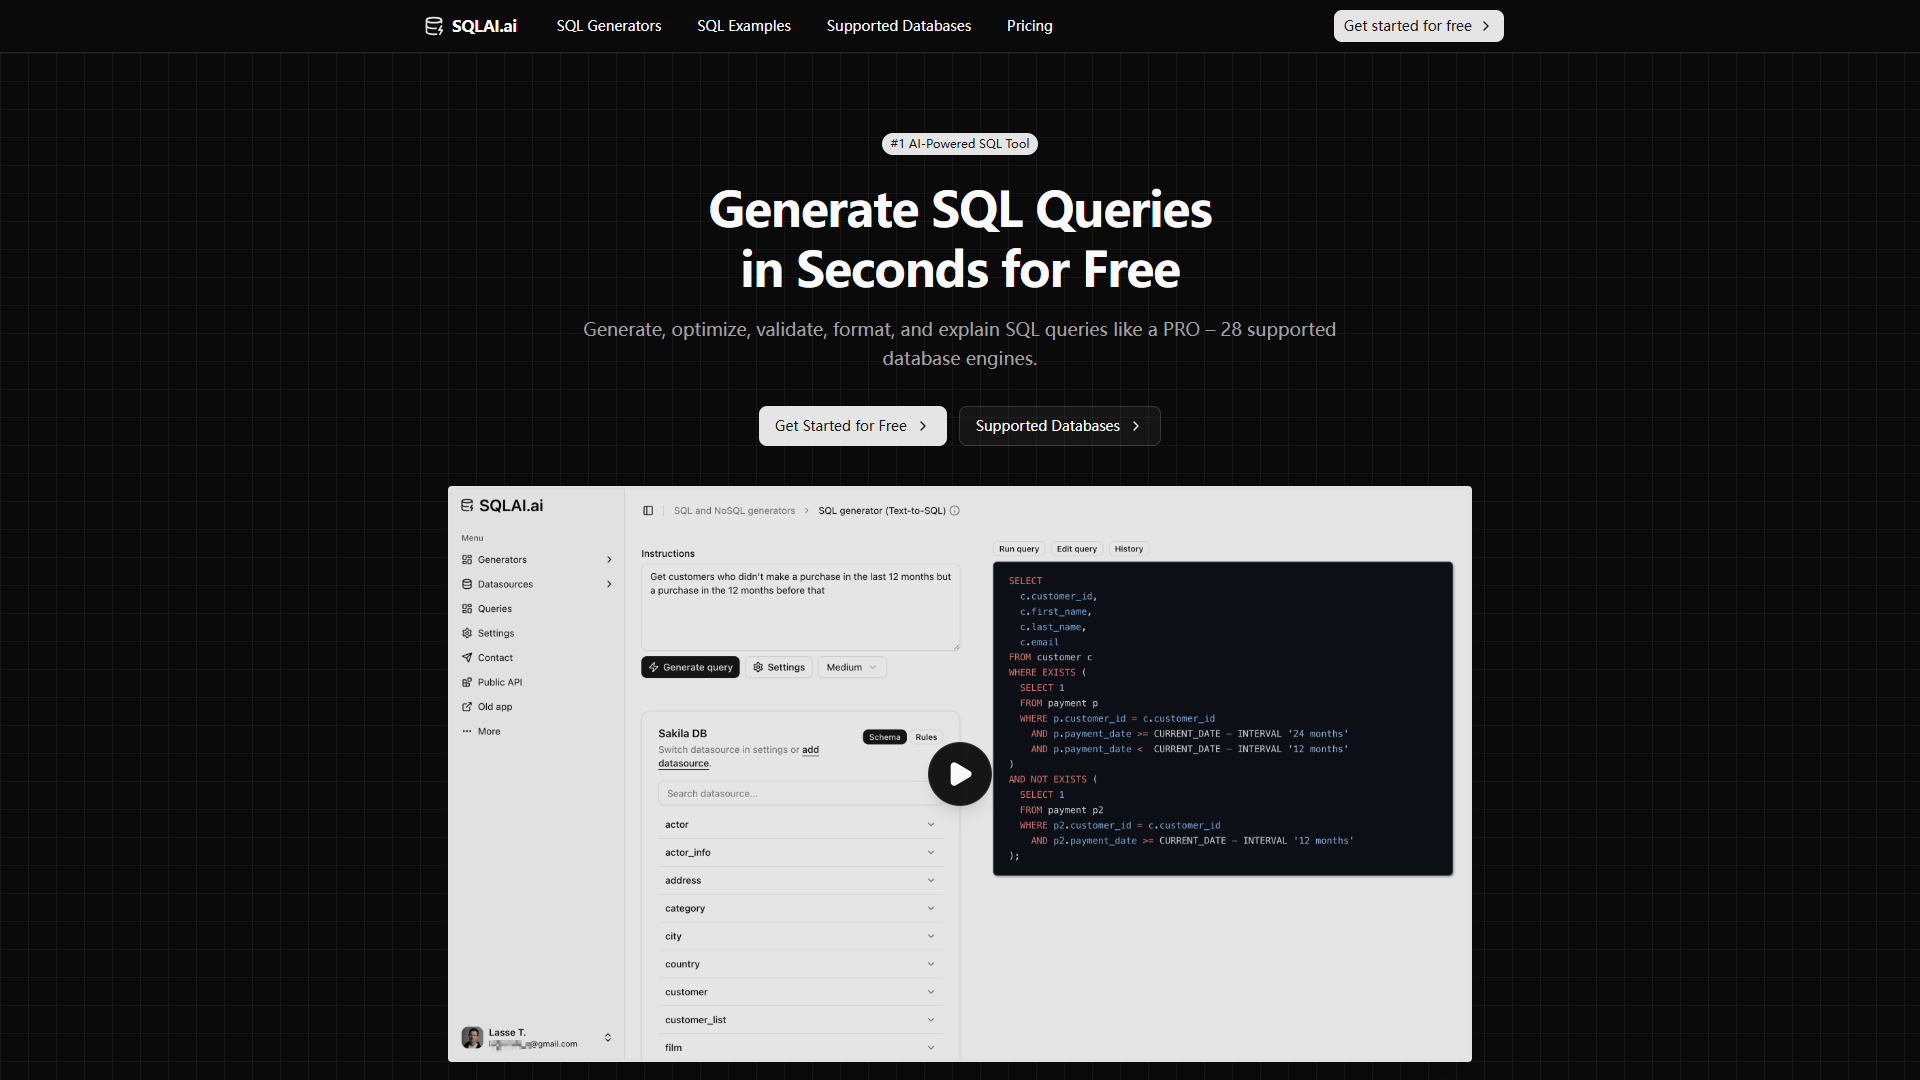The image size is (1920, 1080).
Task: Click top-right Get started for free
Action: coord(1418,26)
